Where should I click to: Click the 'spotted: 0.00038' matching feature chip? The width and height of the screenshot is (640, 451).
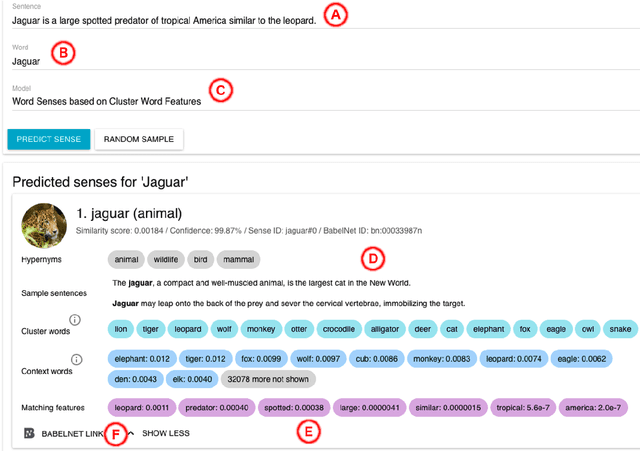point(294,408)
